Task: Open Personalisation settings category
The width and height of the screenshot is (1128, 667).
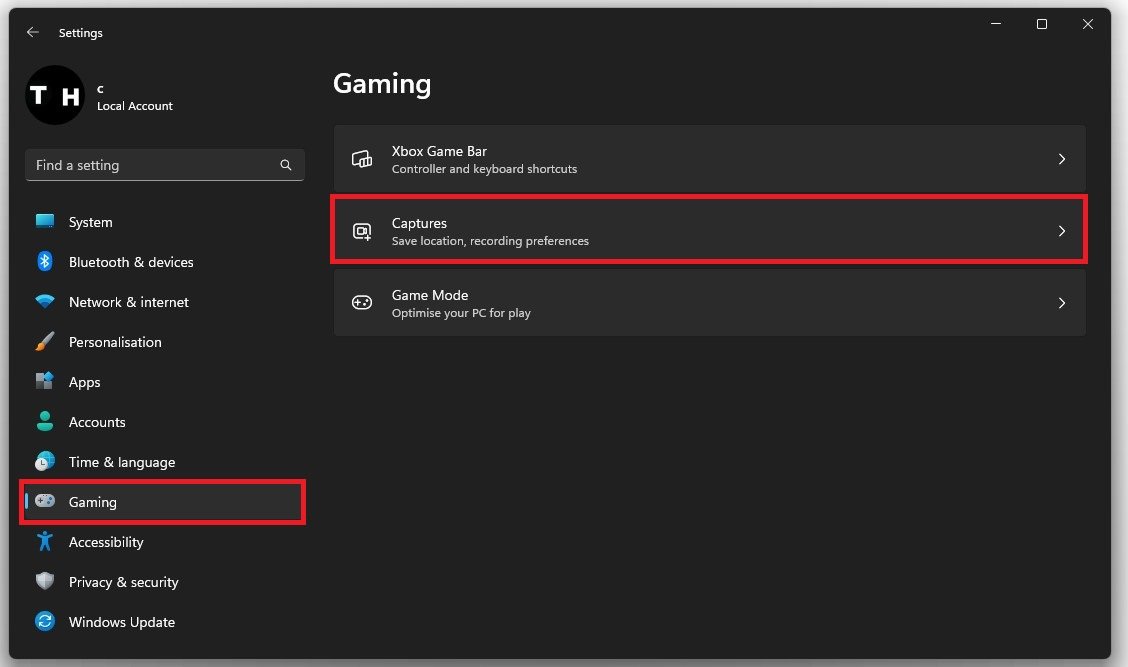Action: (115, 342)
